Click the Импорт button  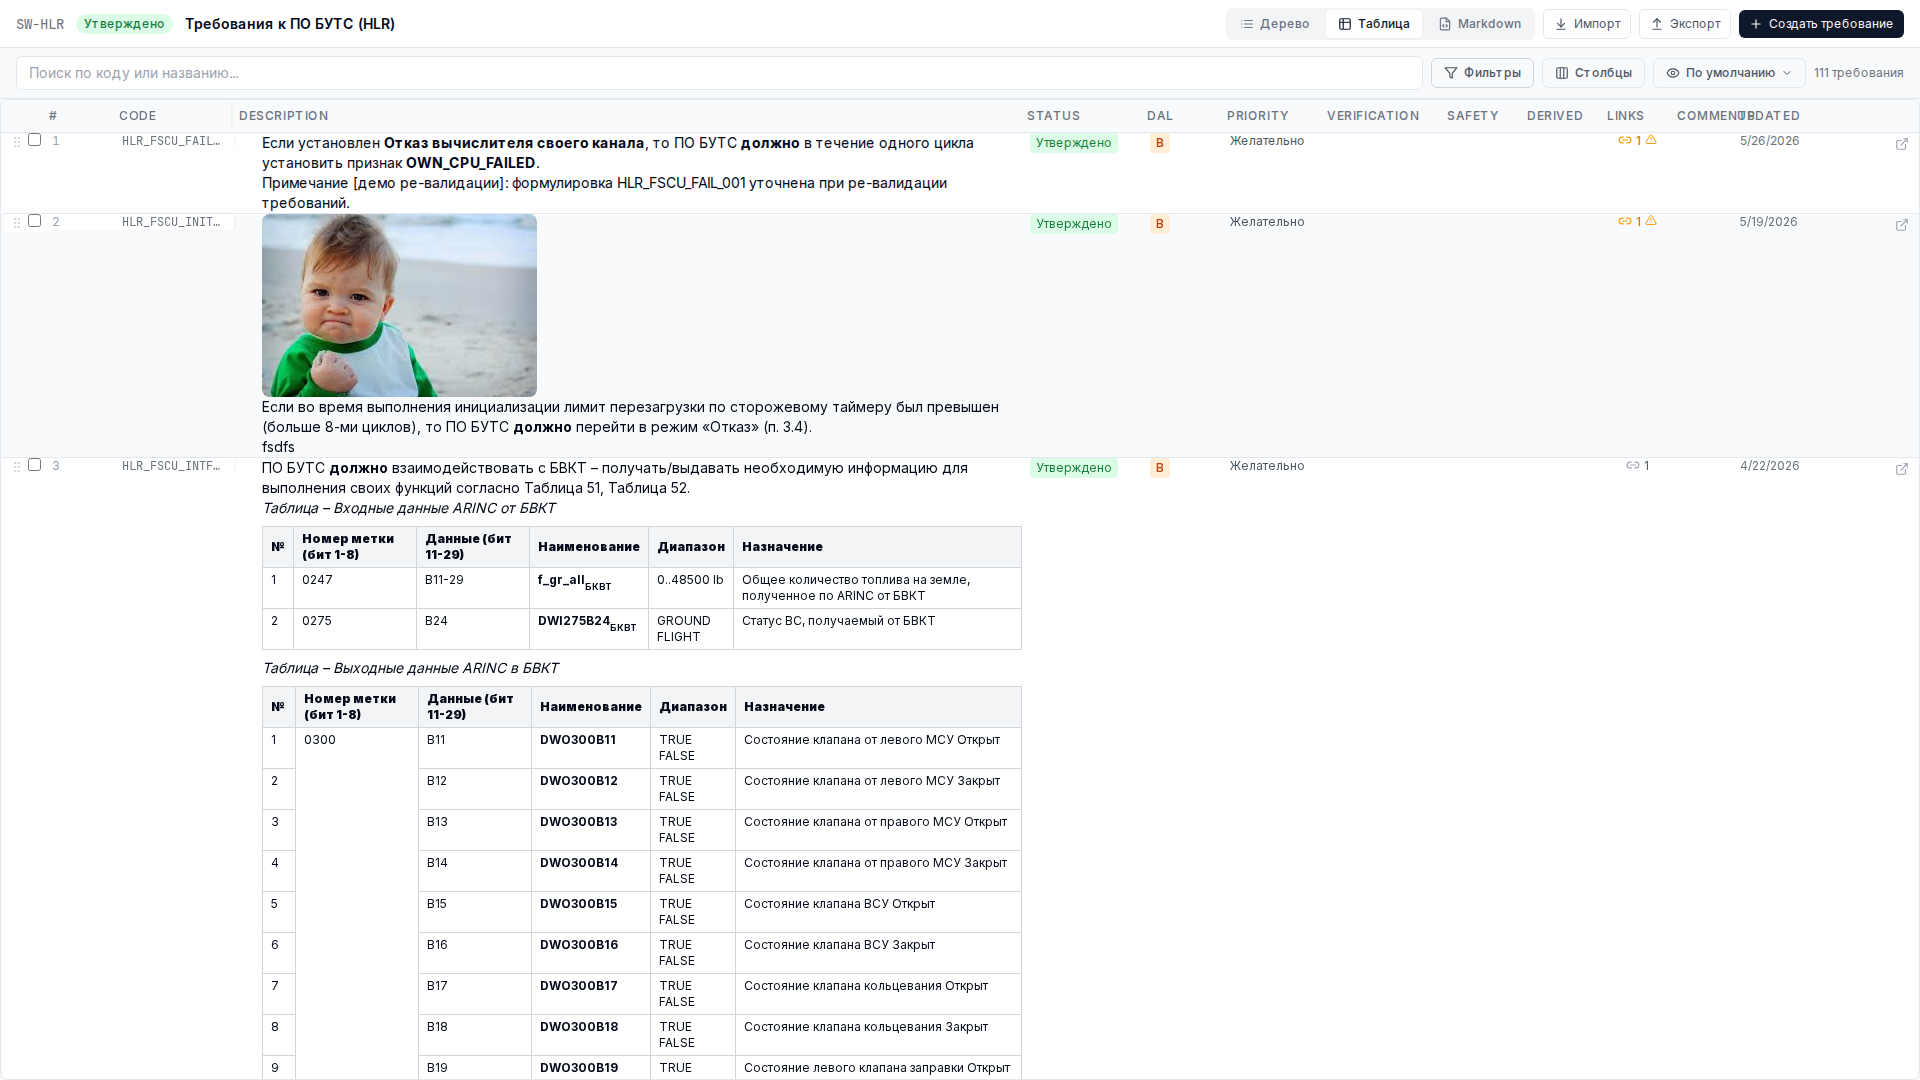coord(1587,24)
